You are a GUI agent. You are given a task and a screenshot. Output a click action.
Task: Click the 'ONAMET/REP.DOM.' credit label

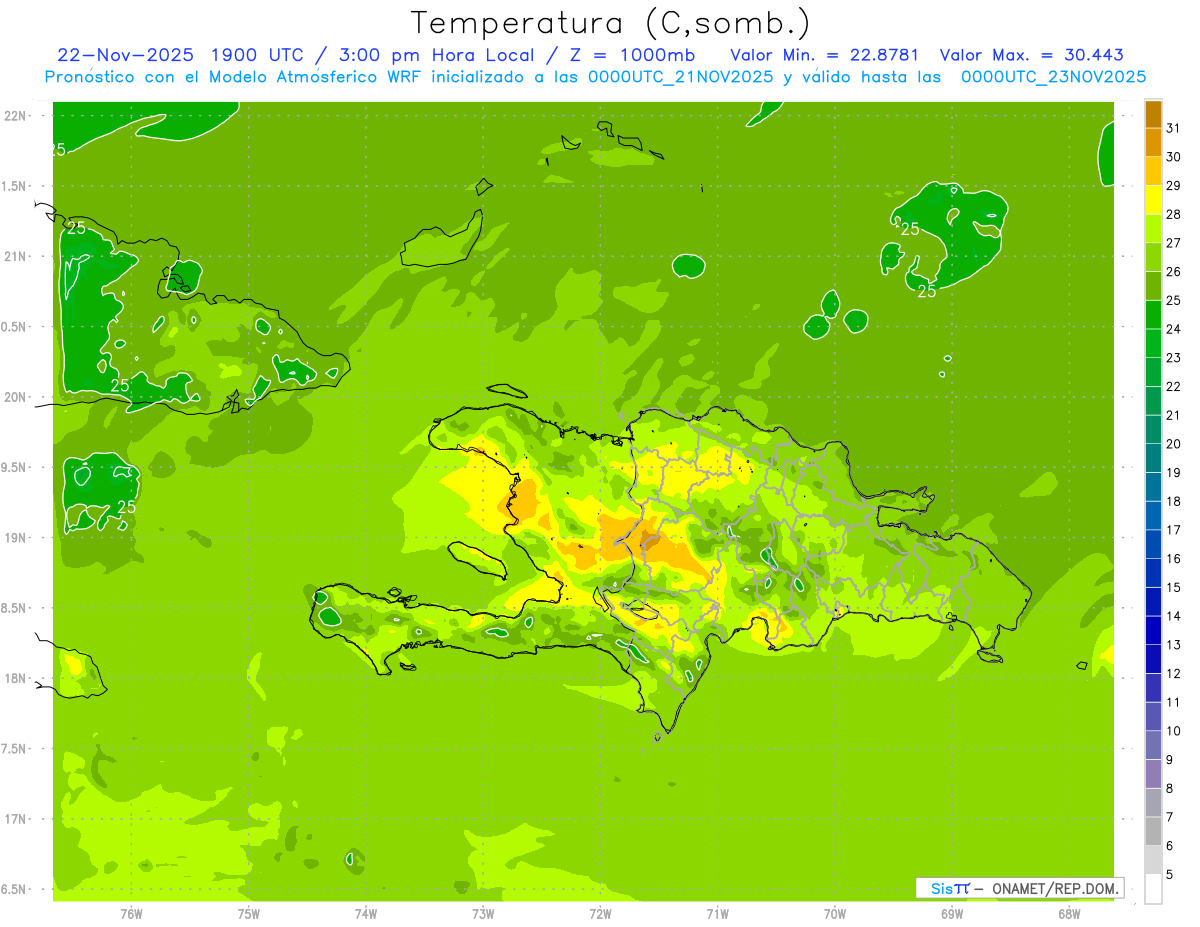[x=1055, y=888]
